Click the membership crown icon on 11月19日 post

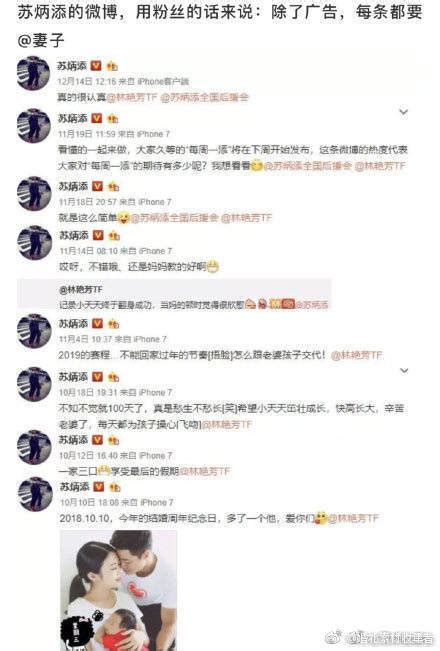(112, 119)
